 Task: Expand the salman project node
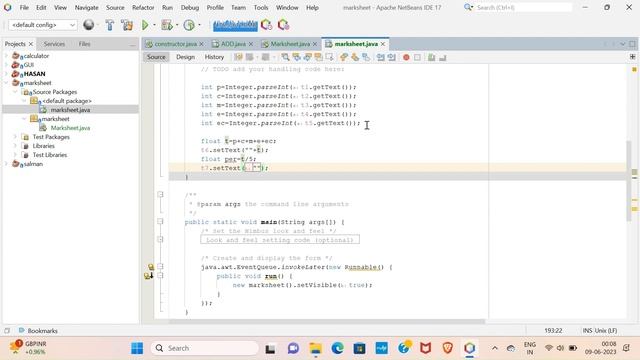point(6,164)
